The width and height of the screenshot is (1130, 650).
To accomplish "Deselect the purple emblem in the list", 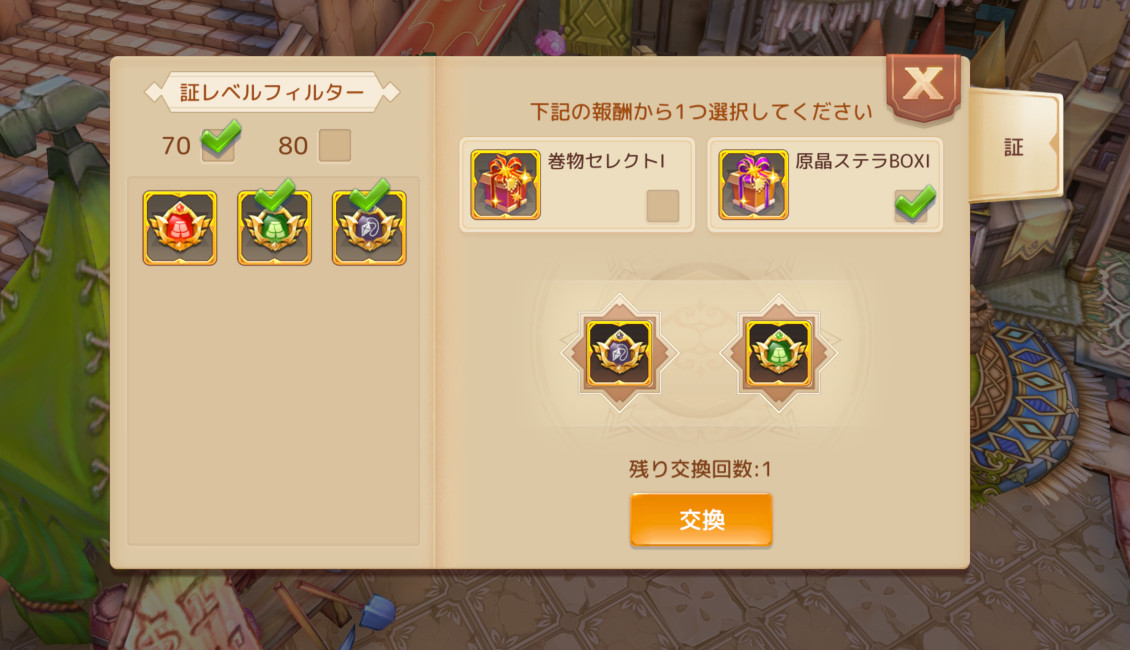I will (x=369, y=228).
